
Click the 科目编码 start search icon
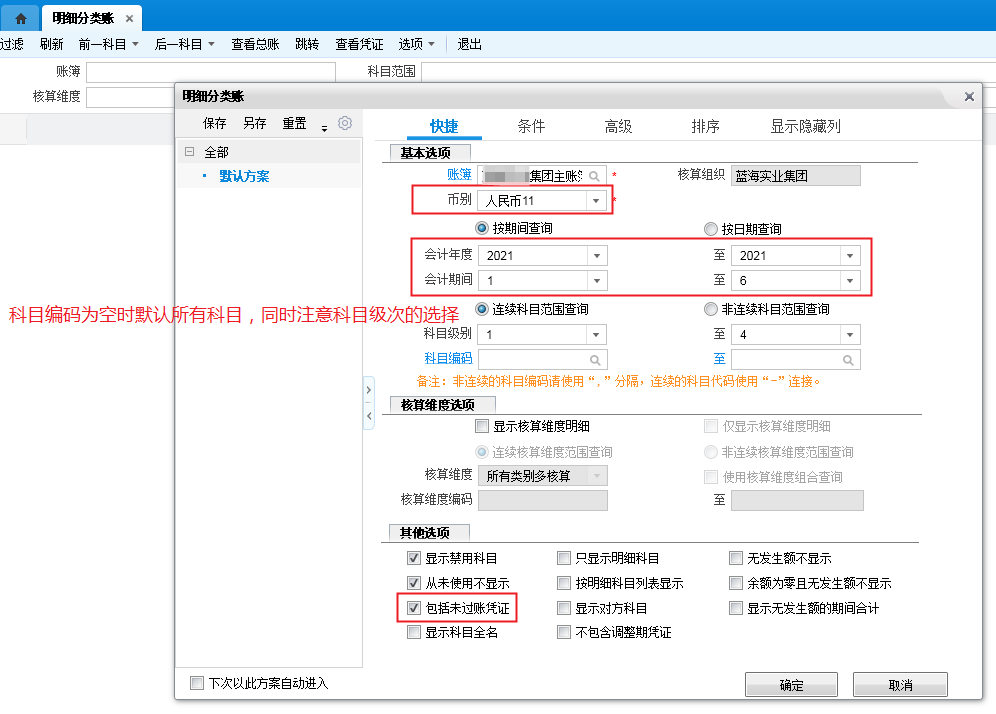(x=595, y=360)
